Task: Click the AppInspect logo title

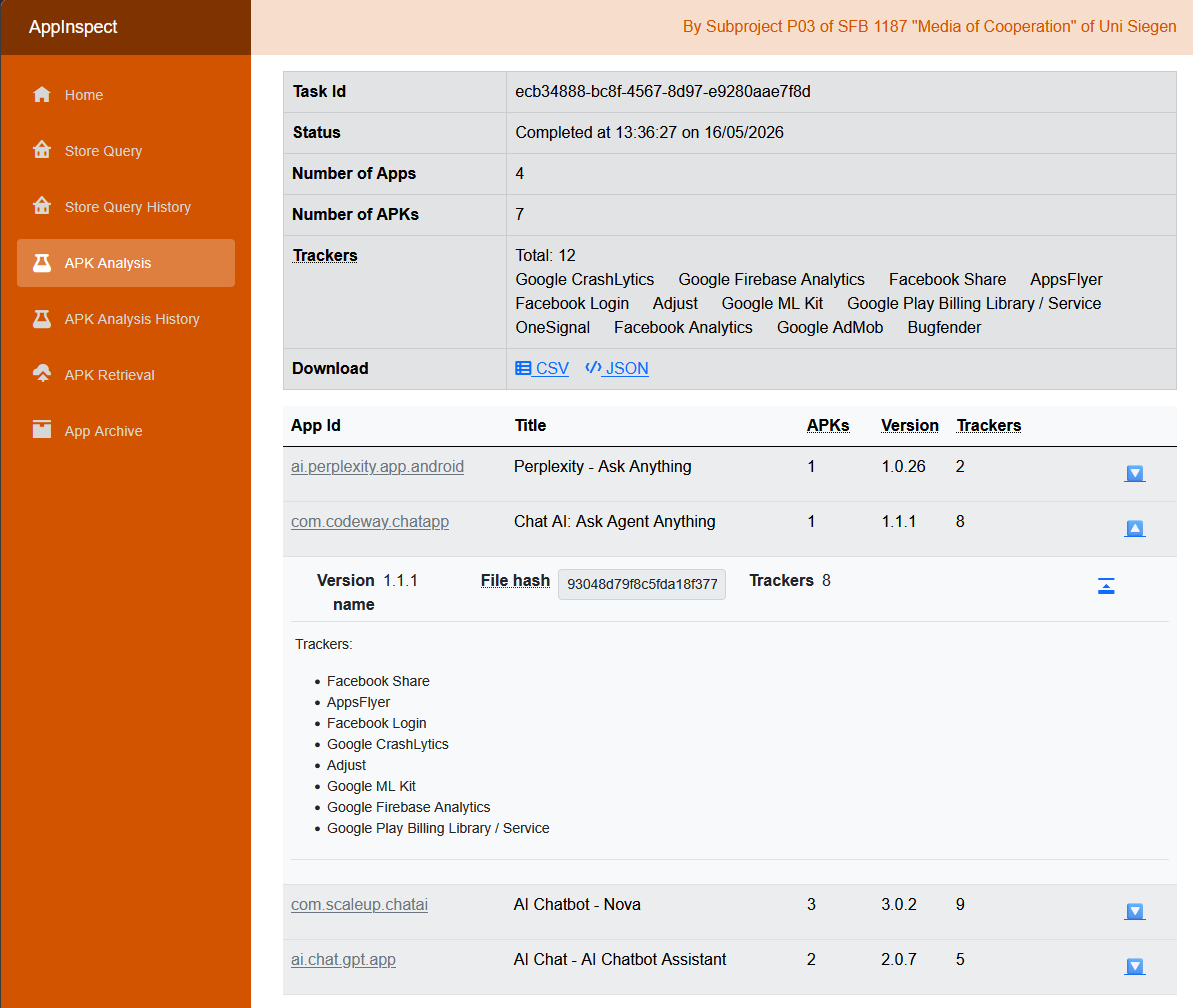Action: (73, 27)
